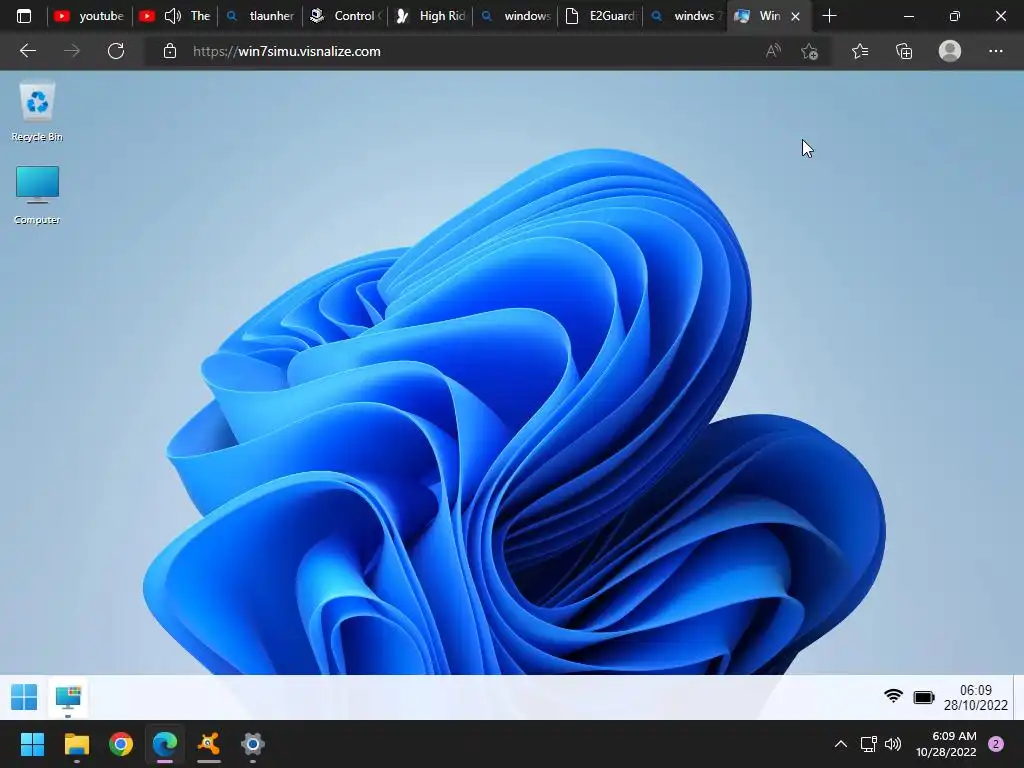The width and height of the screenshot is (1024, 768).
Task: Open the Settings gear taskbar app
Action: pos(253,744)
